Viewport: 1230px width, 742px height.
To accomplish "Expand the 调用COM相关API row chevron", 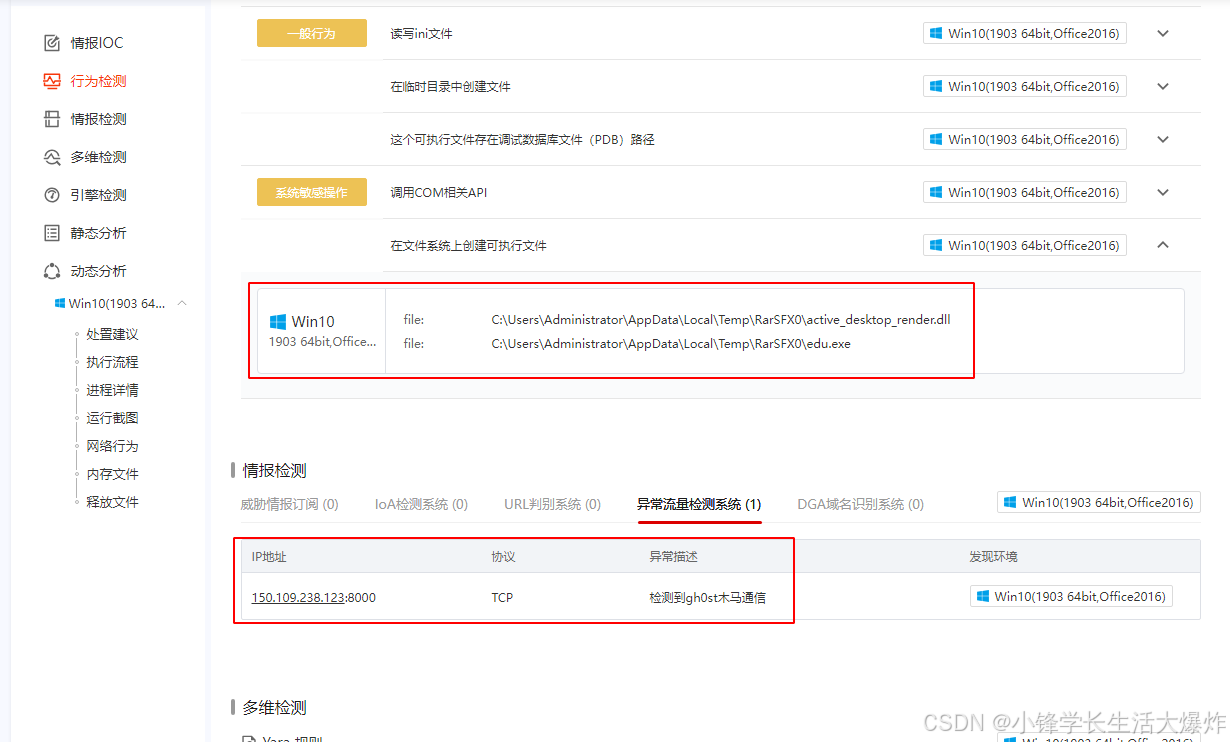I will [x=1163, y=192].
